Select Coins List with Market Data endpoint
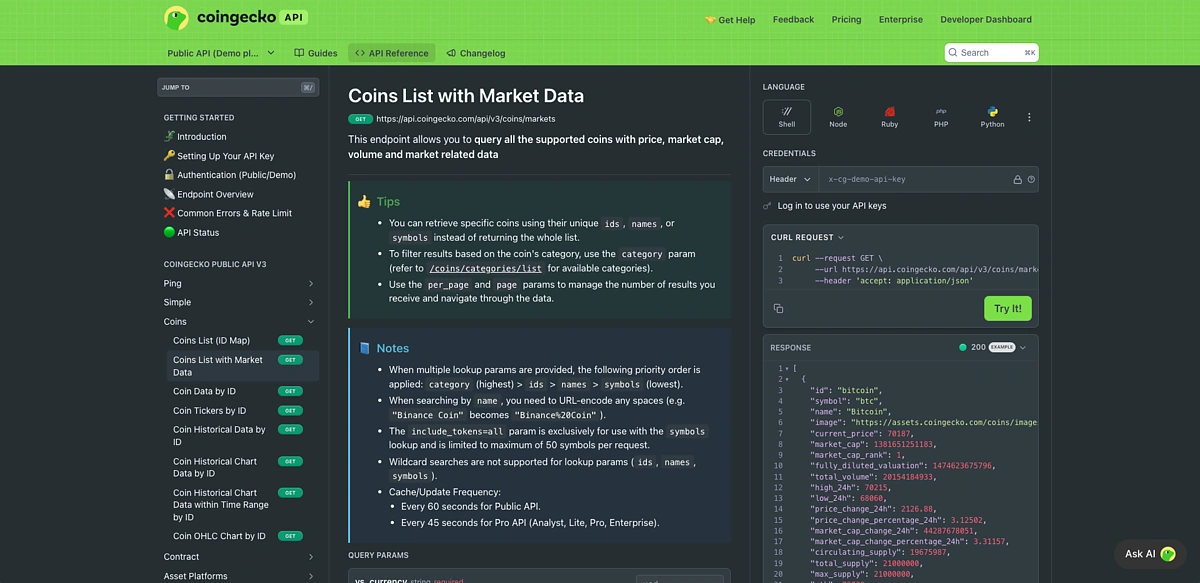The image size is (1200, 583). click(x=243, y=366)
